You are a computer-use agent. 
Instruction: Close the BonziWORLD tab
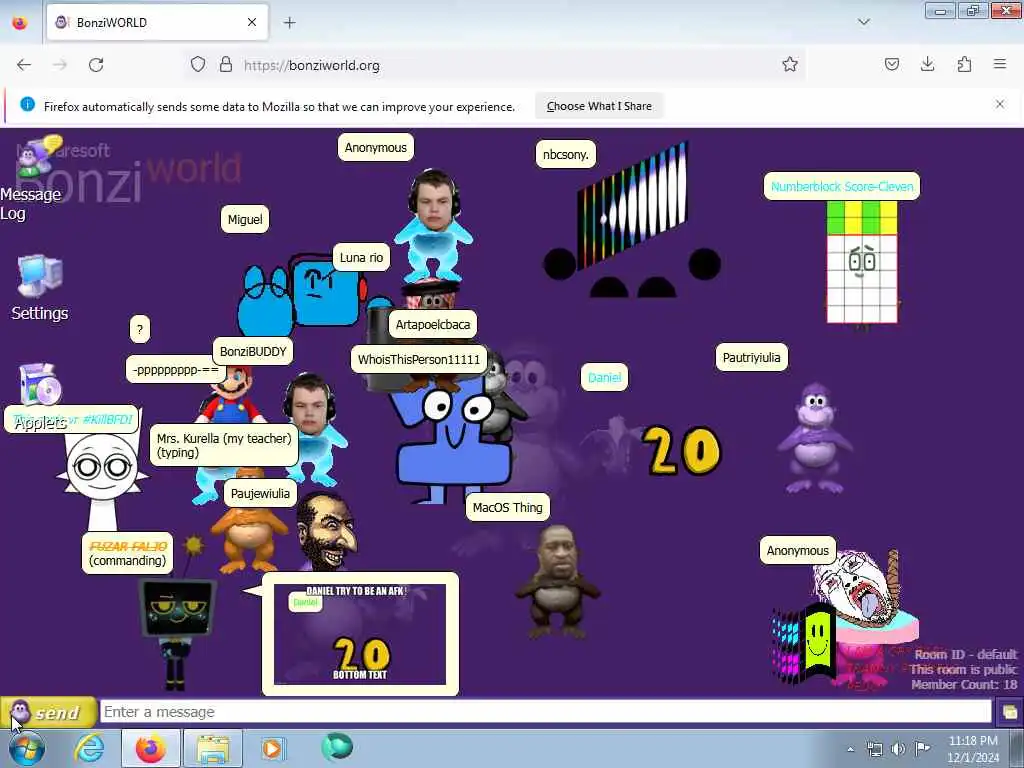[252, 22]
